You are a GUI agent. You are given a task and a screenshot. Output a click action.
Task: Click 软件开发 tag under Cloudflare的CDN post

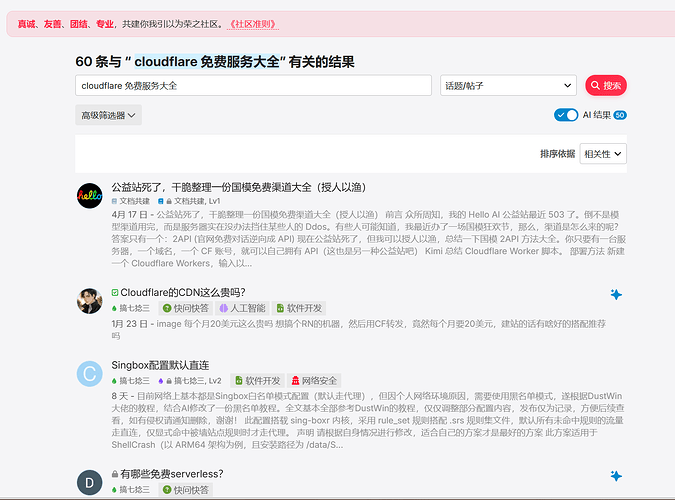click(x=299, y=308)
